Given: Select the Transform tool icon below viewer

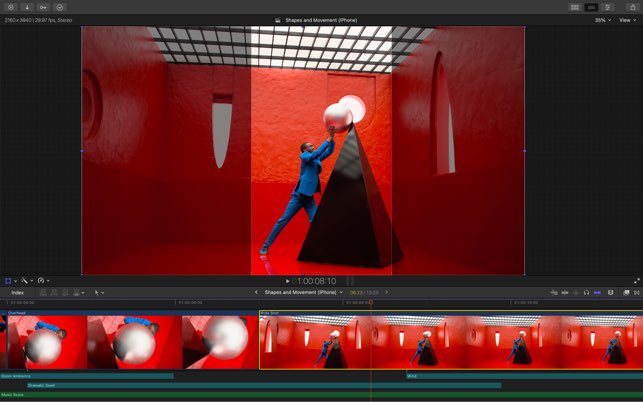Looking at the screenshot, I should click(x=8, y=281).
